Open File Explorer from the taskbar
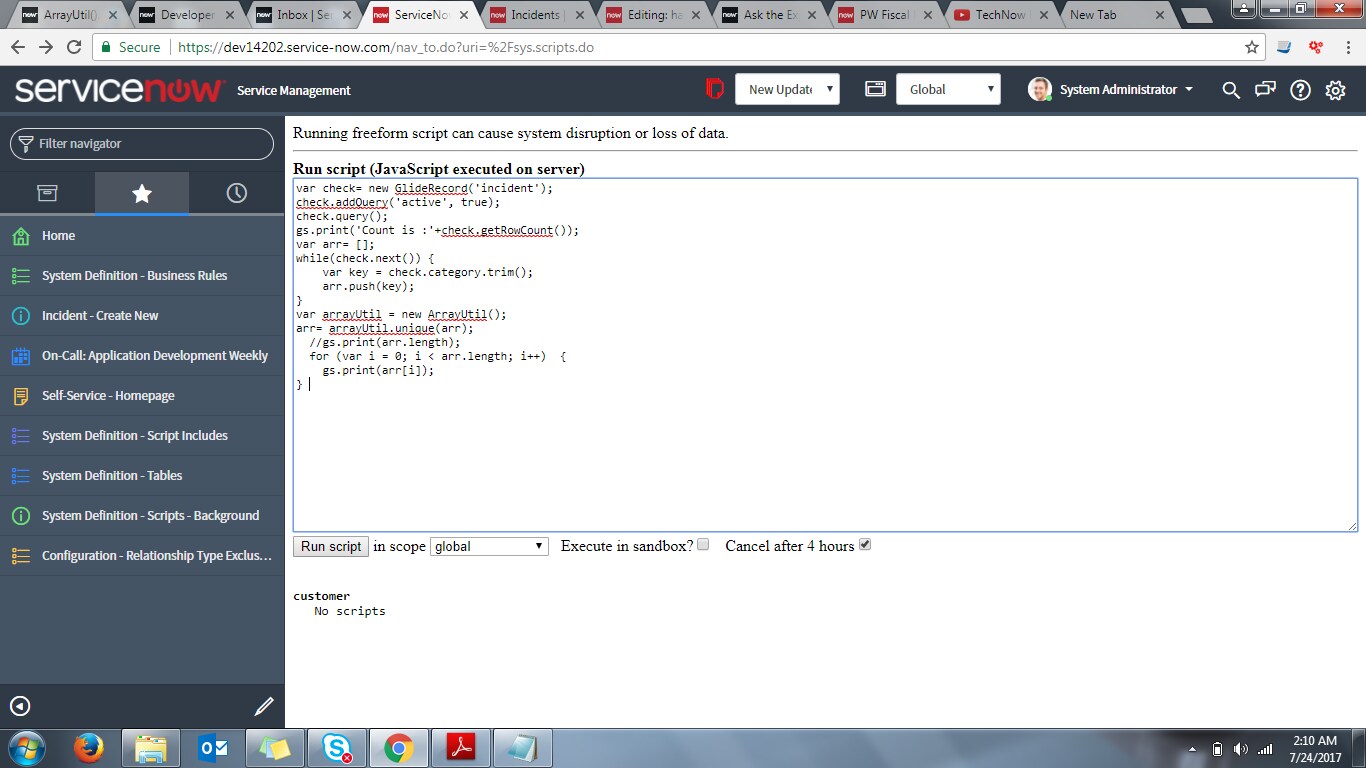The width and height of the screenshot is (1366, 768). (x=151, y=748)
